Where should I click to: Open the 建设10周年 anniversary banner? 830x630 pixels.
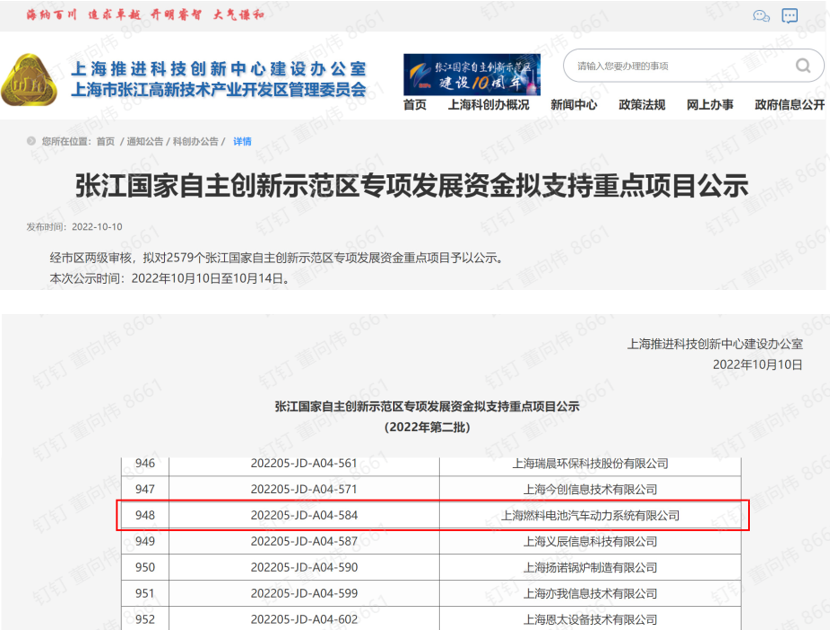point(471,75)
